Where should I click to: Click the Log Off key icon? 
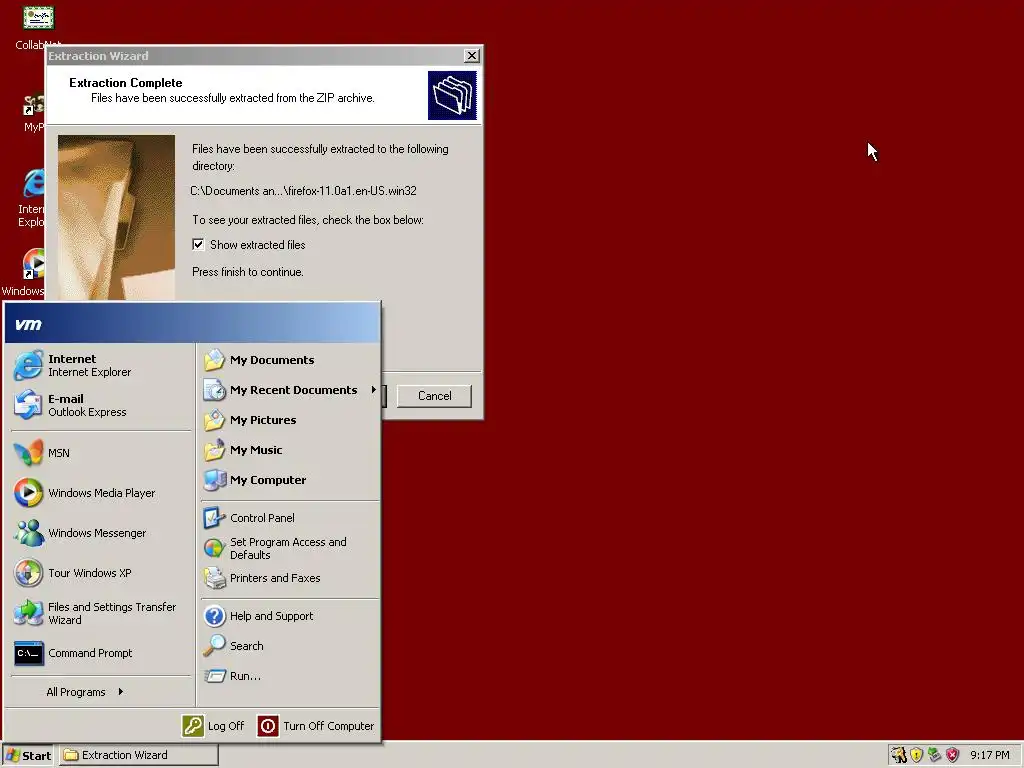pyautogui.click(x=193, y=726)
